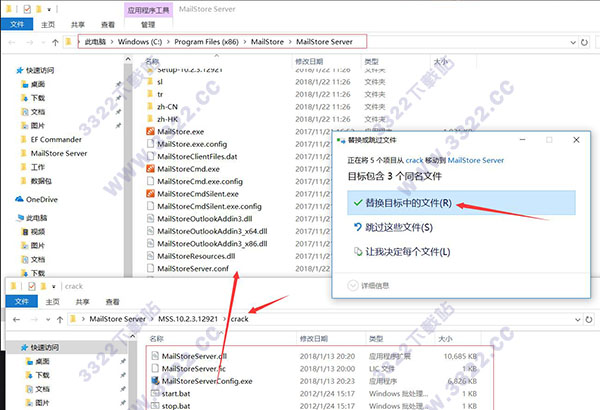The image size is (600, 410).
Task: Select MailStoreCmdSilent.exe file
Action: 198,194
